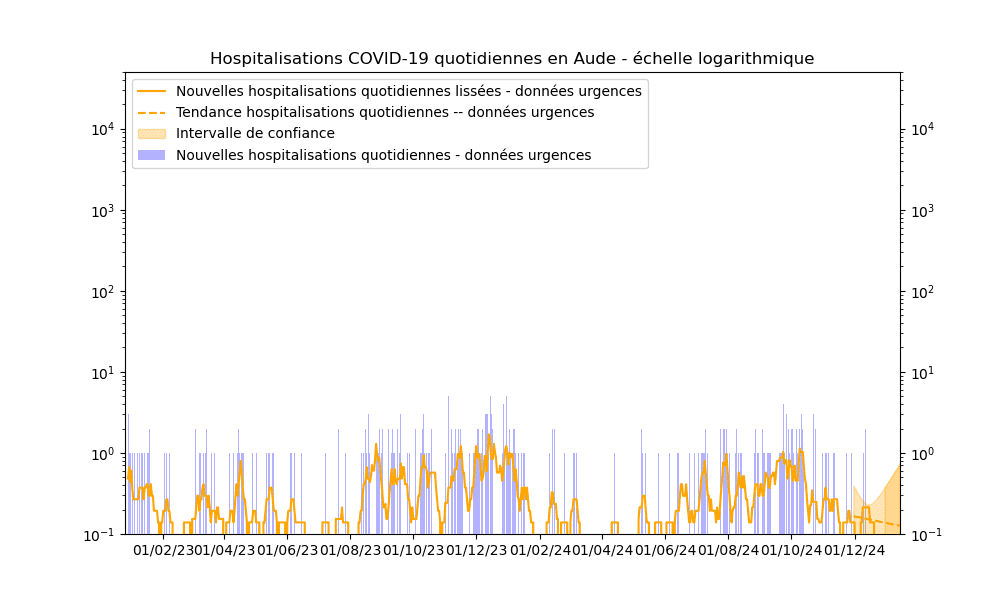Screen dimensions: 1000x600
Task: Click x-axis label 01/06/24
Action: click(x=665, y=550)
